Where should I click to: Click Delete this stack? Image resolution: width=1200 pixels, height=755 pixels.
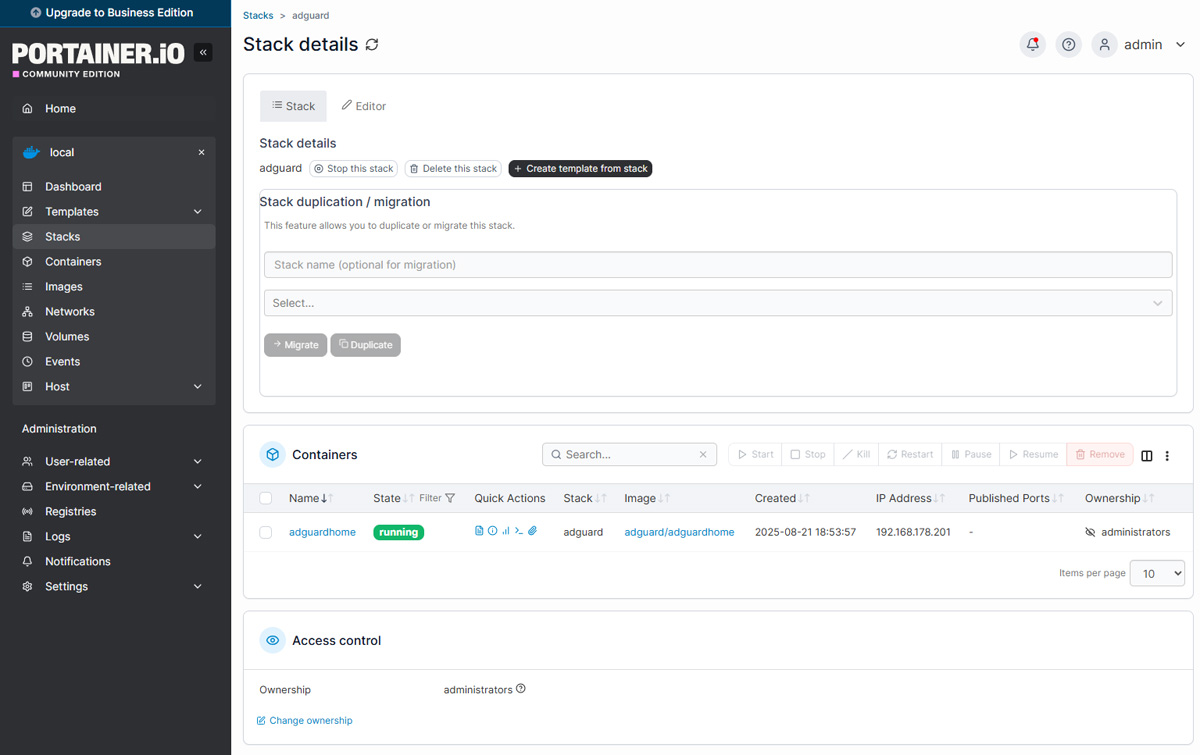pyautogui.click(x=453, y=169)
